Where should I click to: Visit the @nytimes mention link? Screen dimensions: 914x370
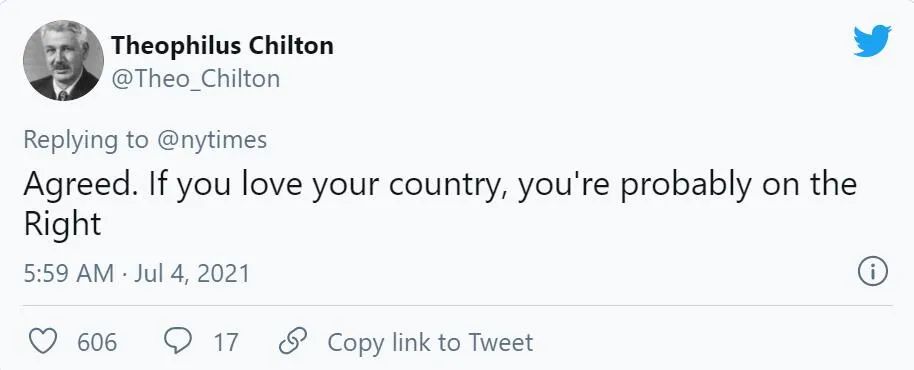[x=212, y=140]
